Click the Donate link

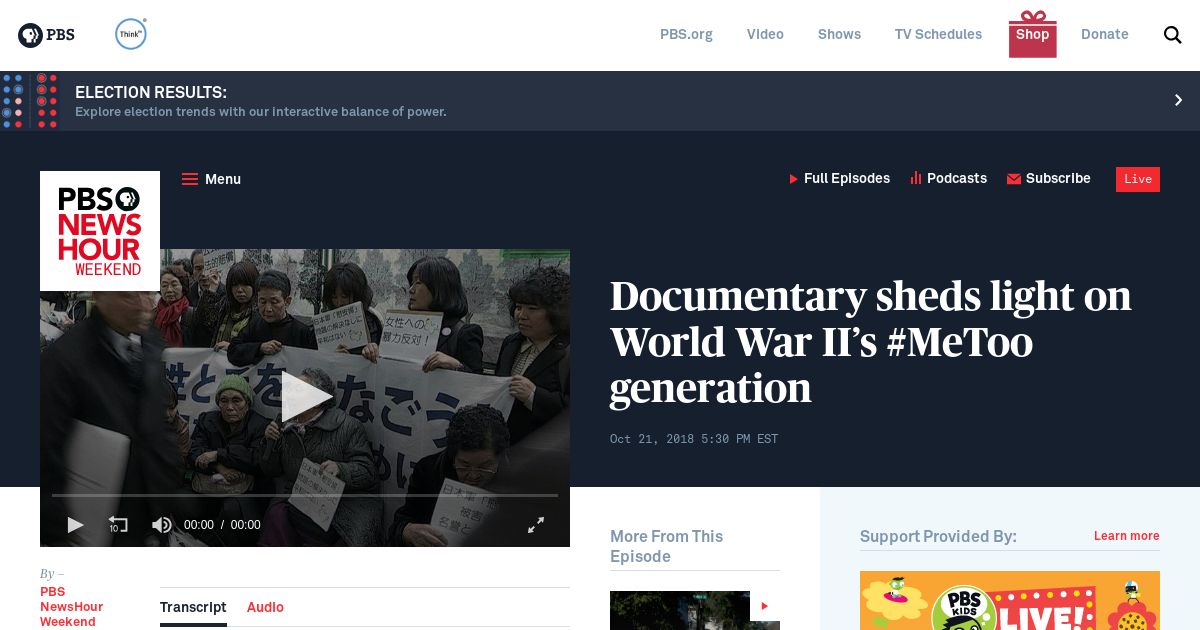pyautogui.click(x=1105, y=34)
